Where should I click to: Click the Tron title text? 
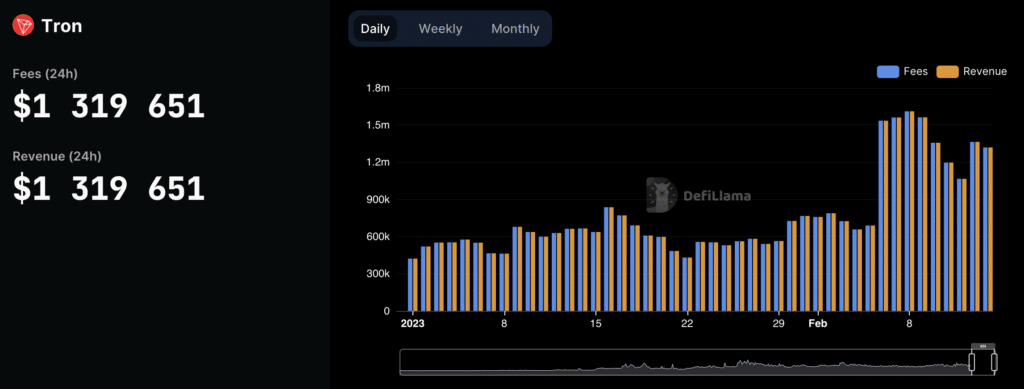click(x=61, y=26)
